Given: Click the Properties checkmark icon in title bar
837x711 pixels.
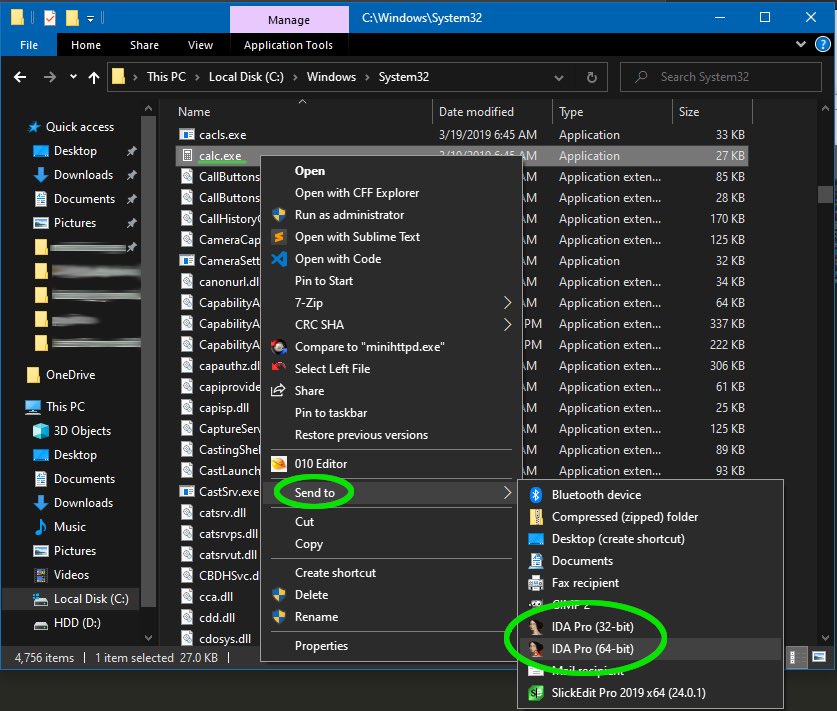Looking at the screenshot, I should (x=50, y=18).
